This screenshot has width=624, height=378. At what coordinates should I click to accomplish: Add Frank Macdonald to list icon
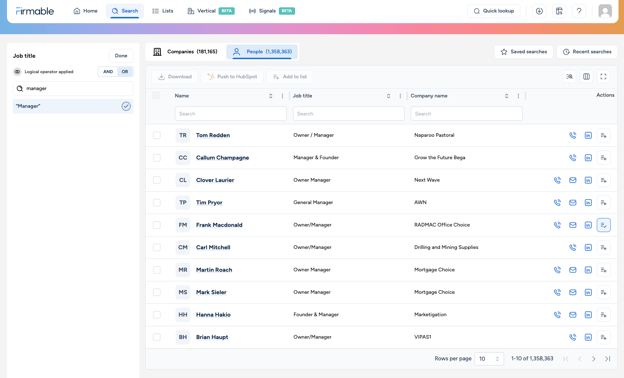(604, 225)
